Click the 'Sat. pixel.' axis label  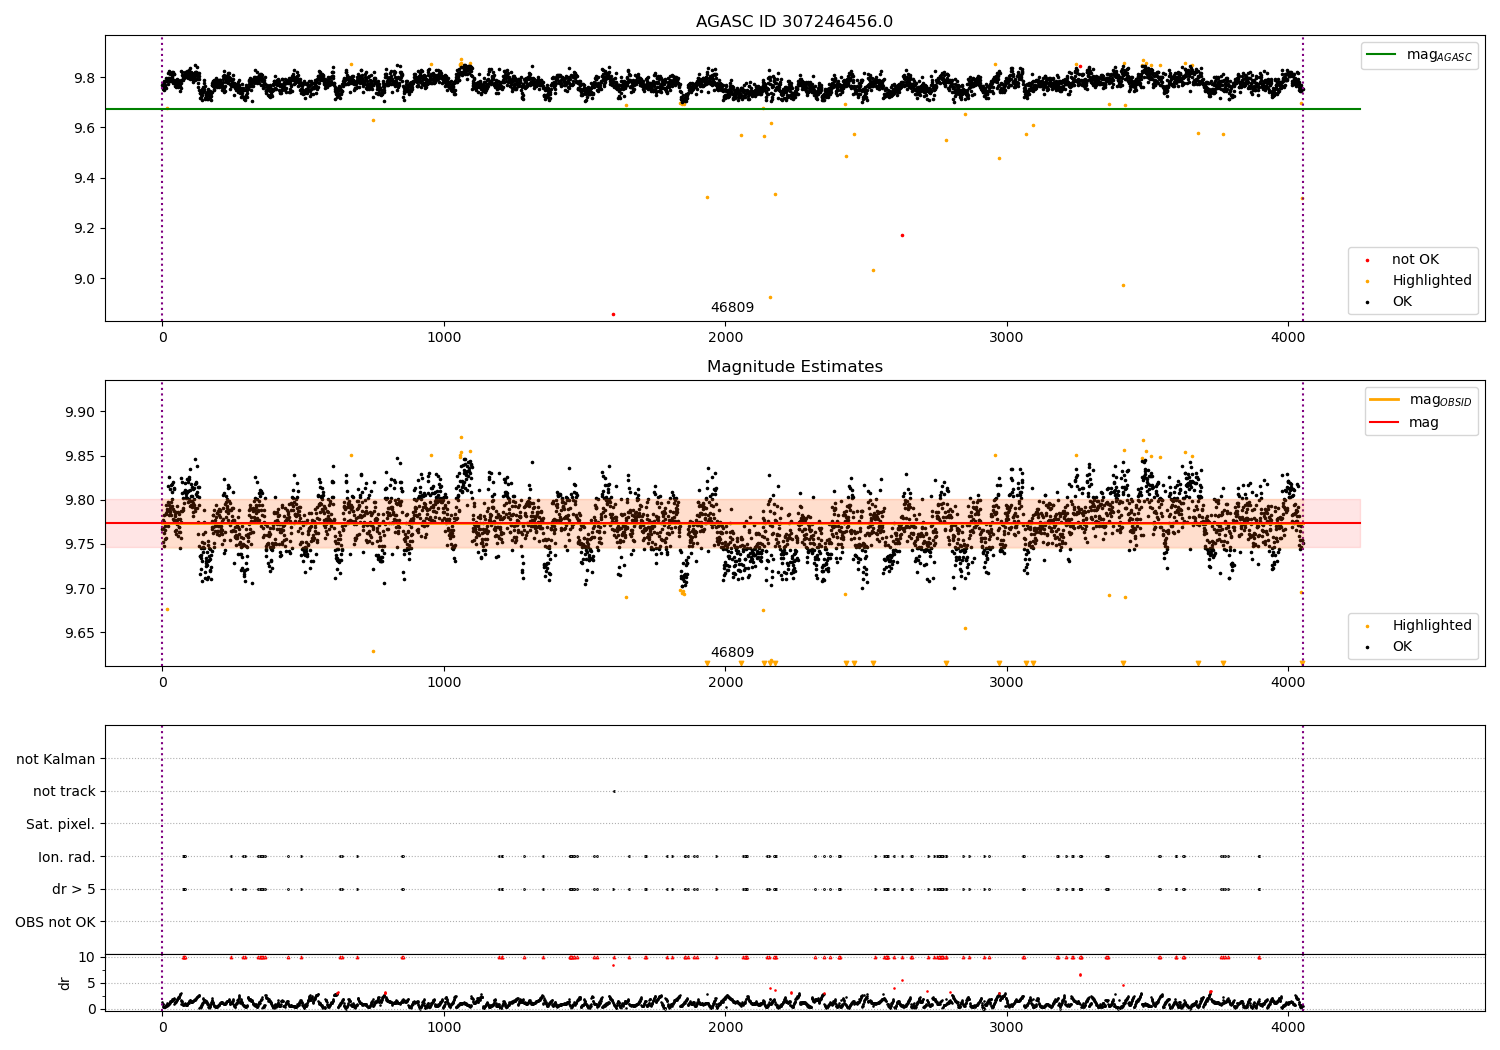61,825
